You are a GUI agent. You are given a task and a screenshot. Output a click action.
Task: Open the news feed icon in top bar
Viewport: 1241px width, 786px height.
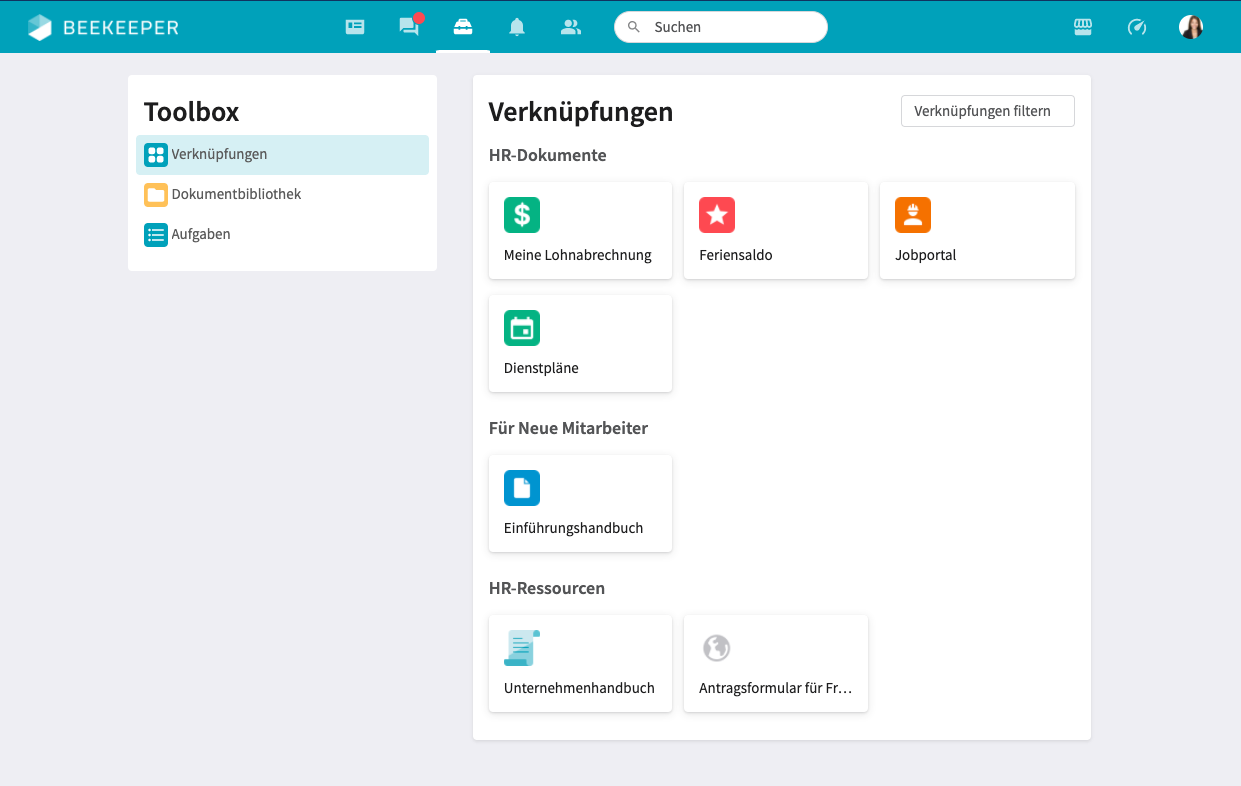point(355,27)
